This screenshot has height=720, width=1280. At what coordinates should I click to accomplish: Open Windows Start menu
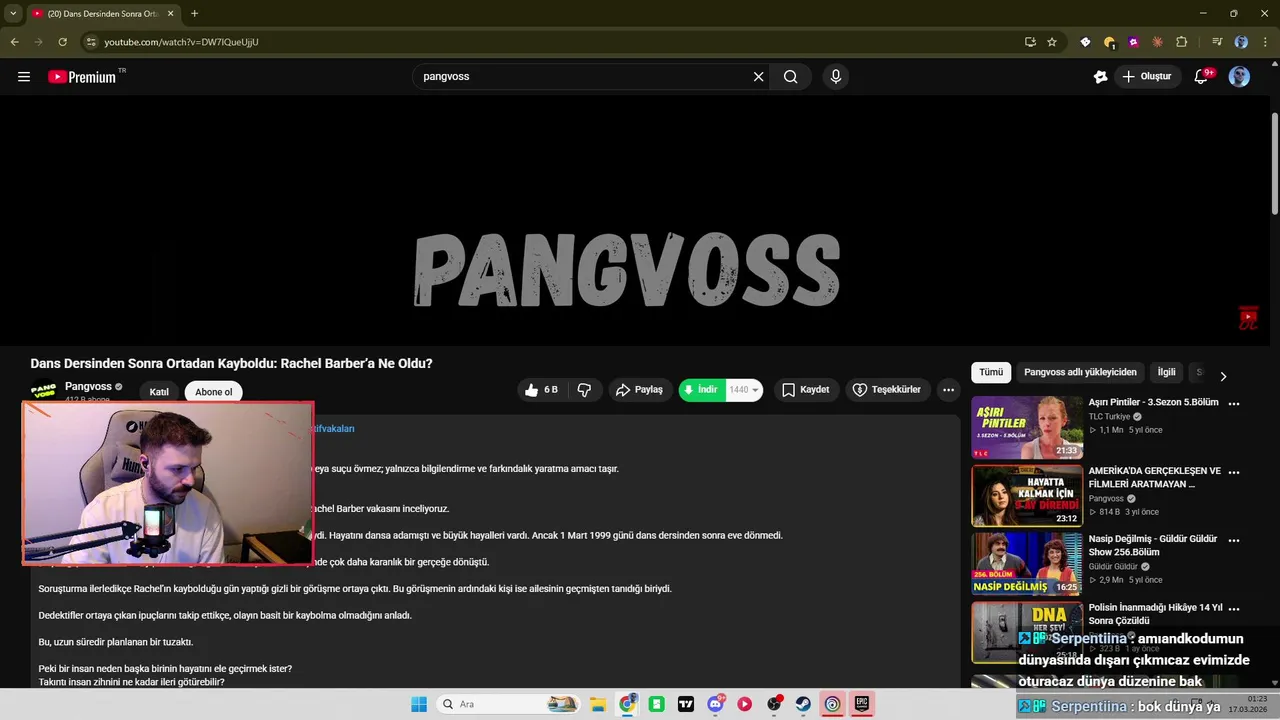[418, 704]
